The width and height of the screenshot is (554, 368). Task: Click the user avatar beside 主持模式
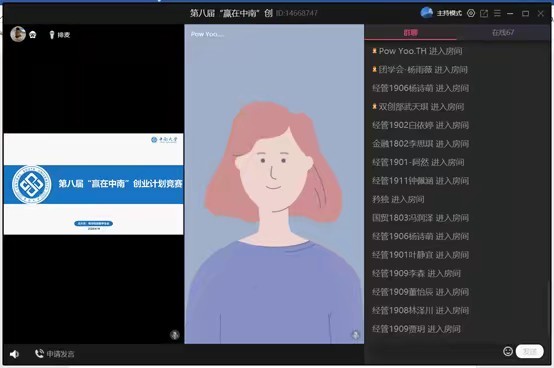[x=427, y=13]
